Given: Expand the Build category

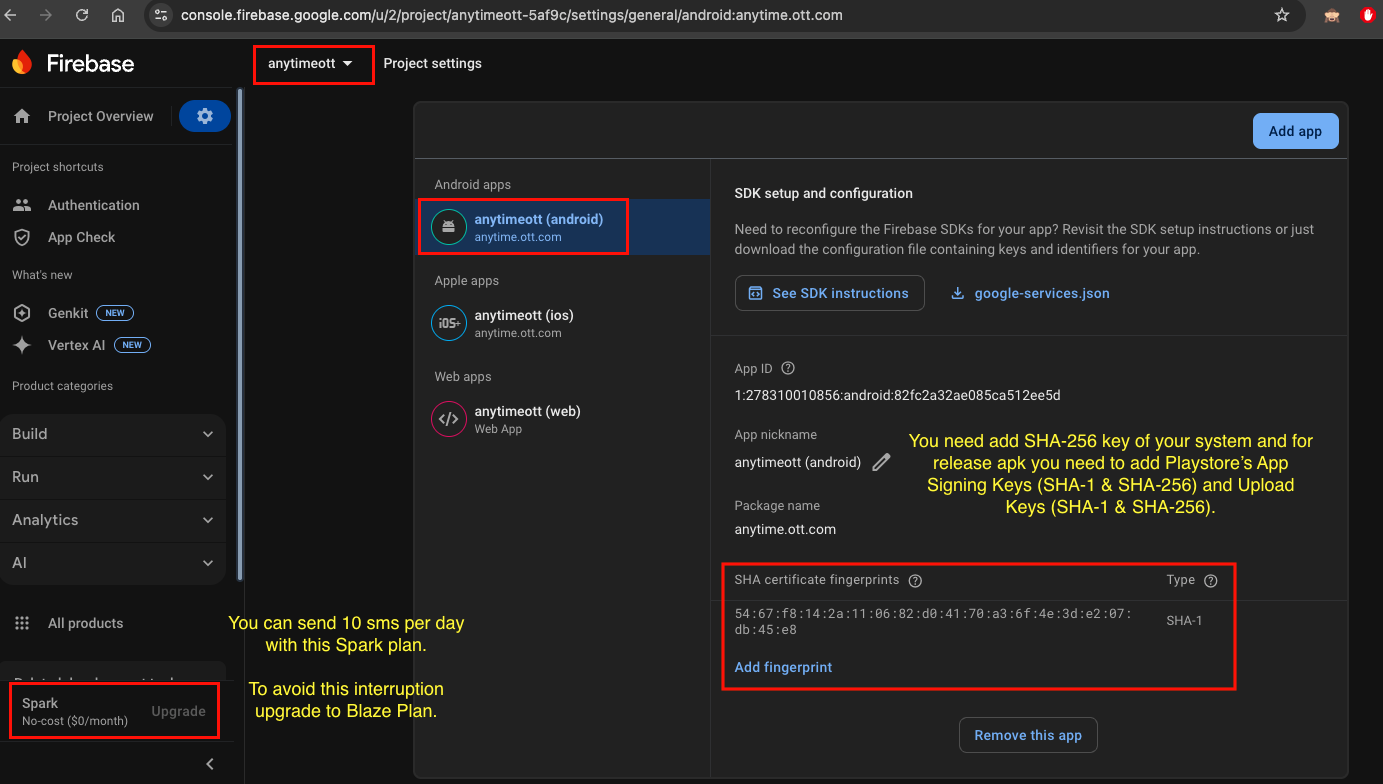Looking at the screenshot, I should [x=113, y=434].
